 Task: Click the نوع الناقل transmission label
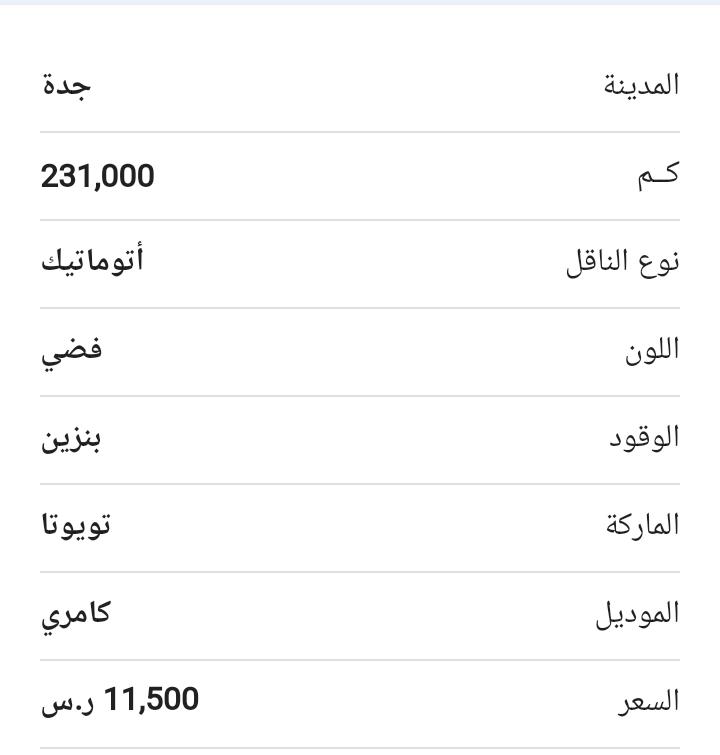(x=623, y=262)
